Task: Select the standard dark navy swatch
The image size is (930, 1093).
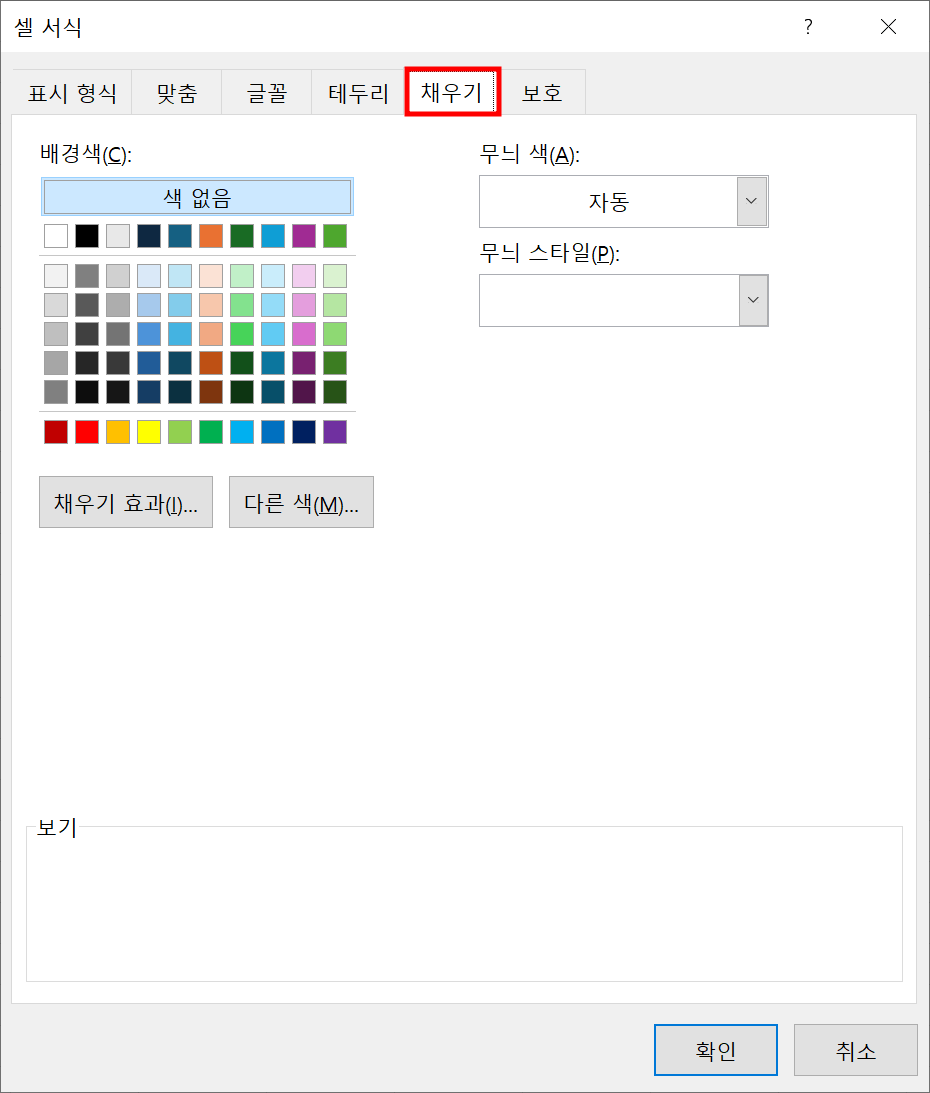Action: click(304, 432)
